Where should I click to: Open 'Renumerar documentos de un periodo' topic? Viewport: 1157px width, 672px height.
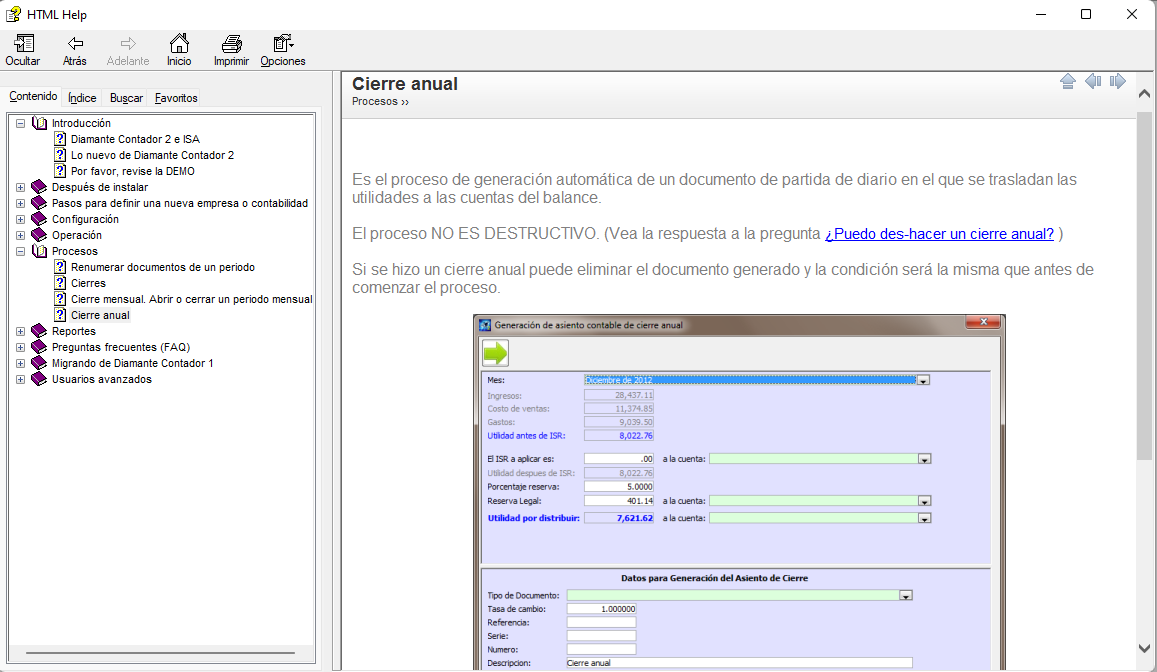click(162, 267)
